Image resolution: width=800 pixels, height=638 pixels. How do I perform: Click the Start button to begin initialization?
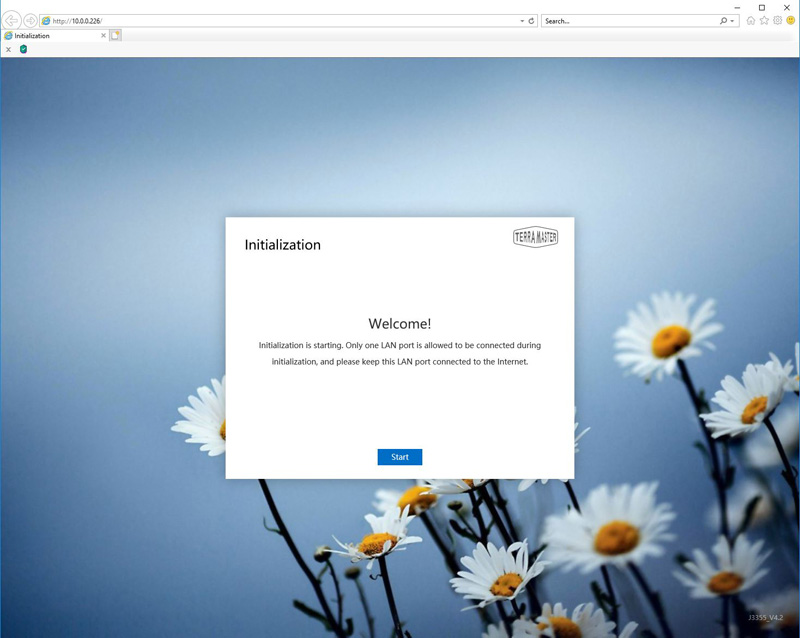pos(399,457)
